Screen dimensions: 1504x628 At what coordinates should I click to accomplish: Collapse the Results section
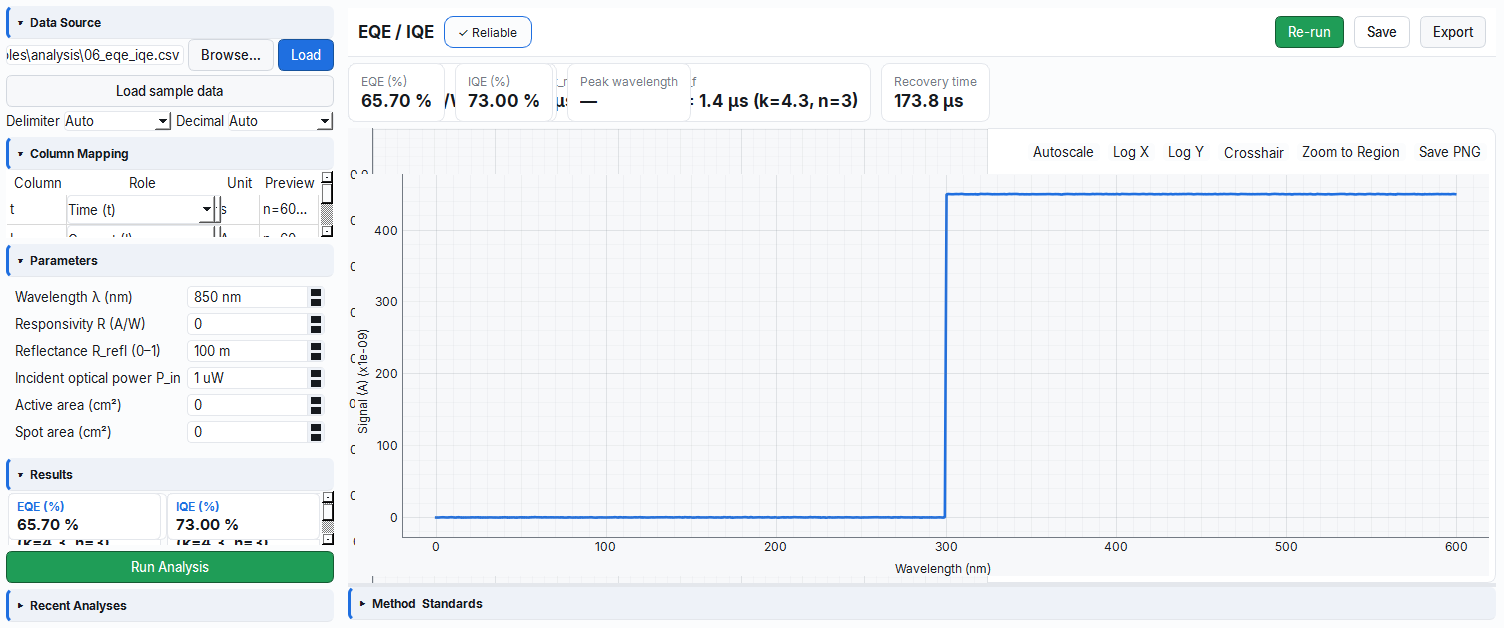169,474
